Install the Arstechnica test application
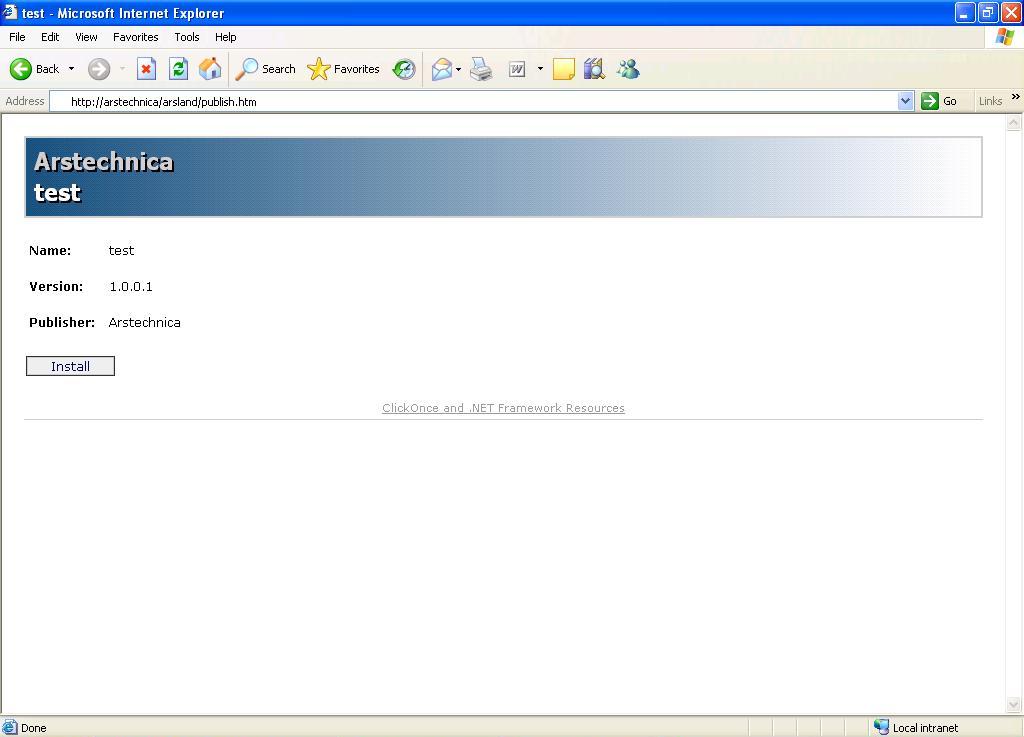1024x737 pixels. (69, 366)
